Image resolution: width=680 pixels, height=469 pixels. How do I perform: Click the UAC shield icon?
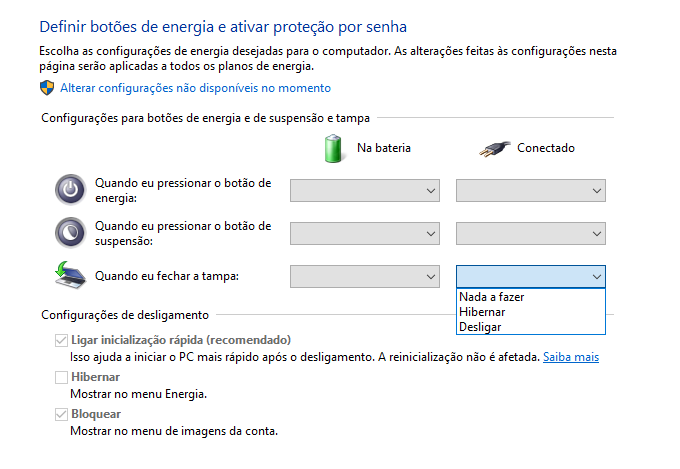[47, 88]
